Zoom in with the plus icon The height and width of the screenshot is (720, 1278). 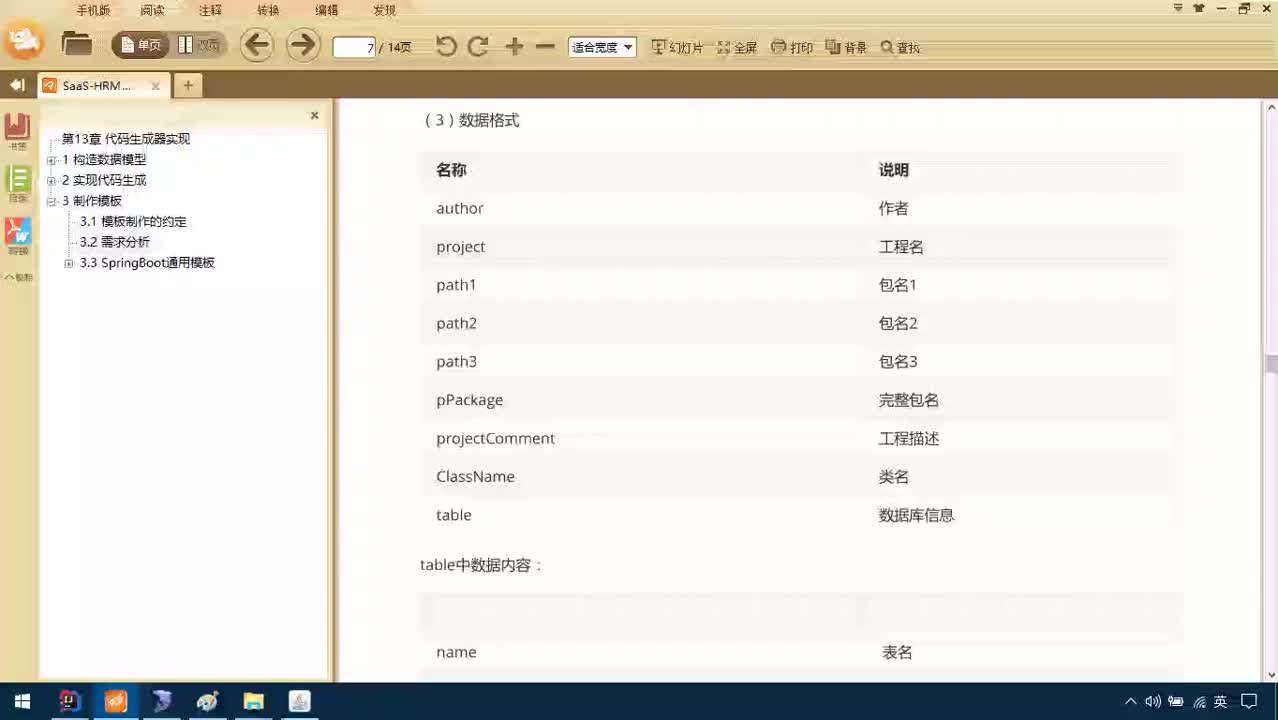514,46
